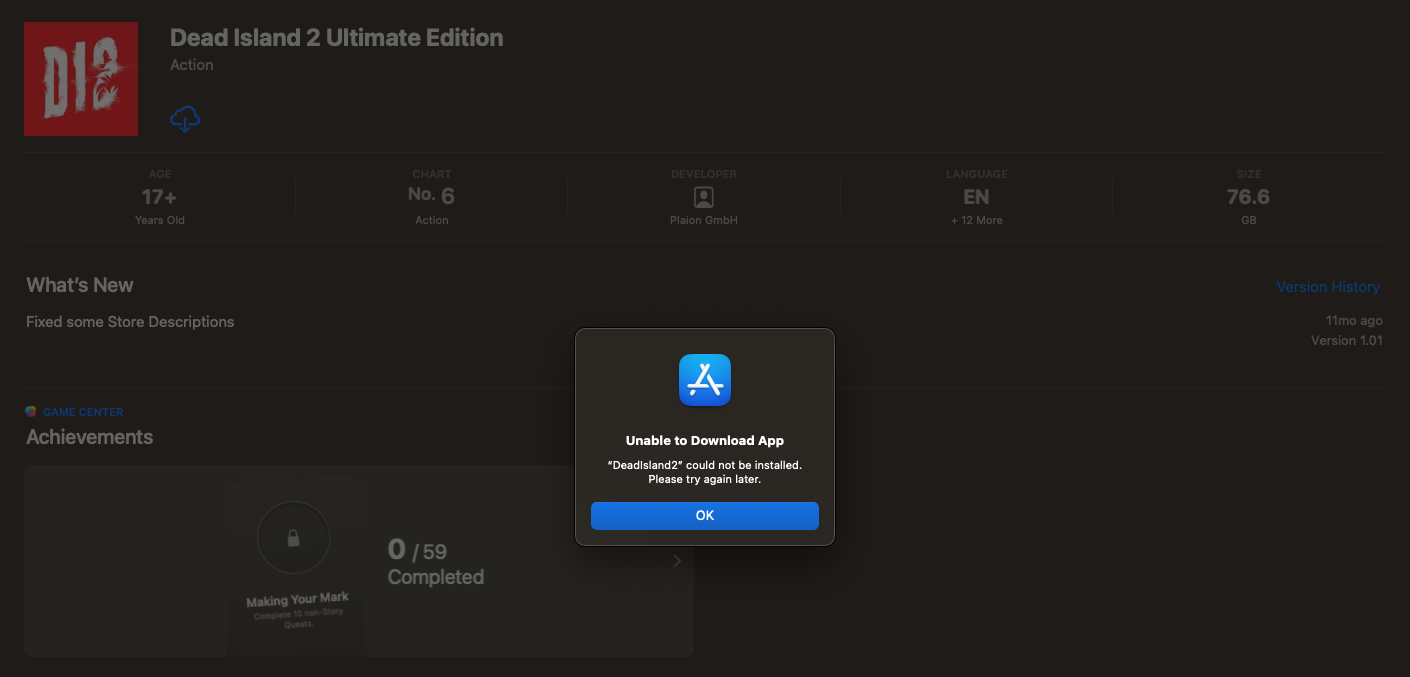
Task: Open the Version History link
Action: 1328,287
